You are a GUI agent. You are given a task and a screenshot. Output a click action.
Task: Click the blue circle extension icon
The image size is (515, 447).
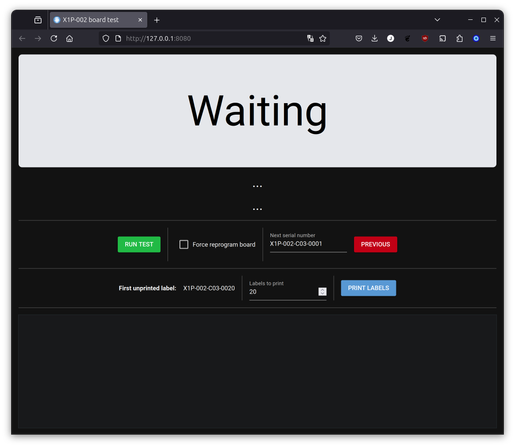pos(476,39)
